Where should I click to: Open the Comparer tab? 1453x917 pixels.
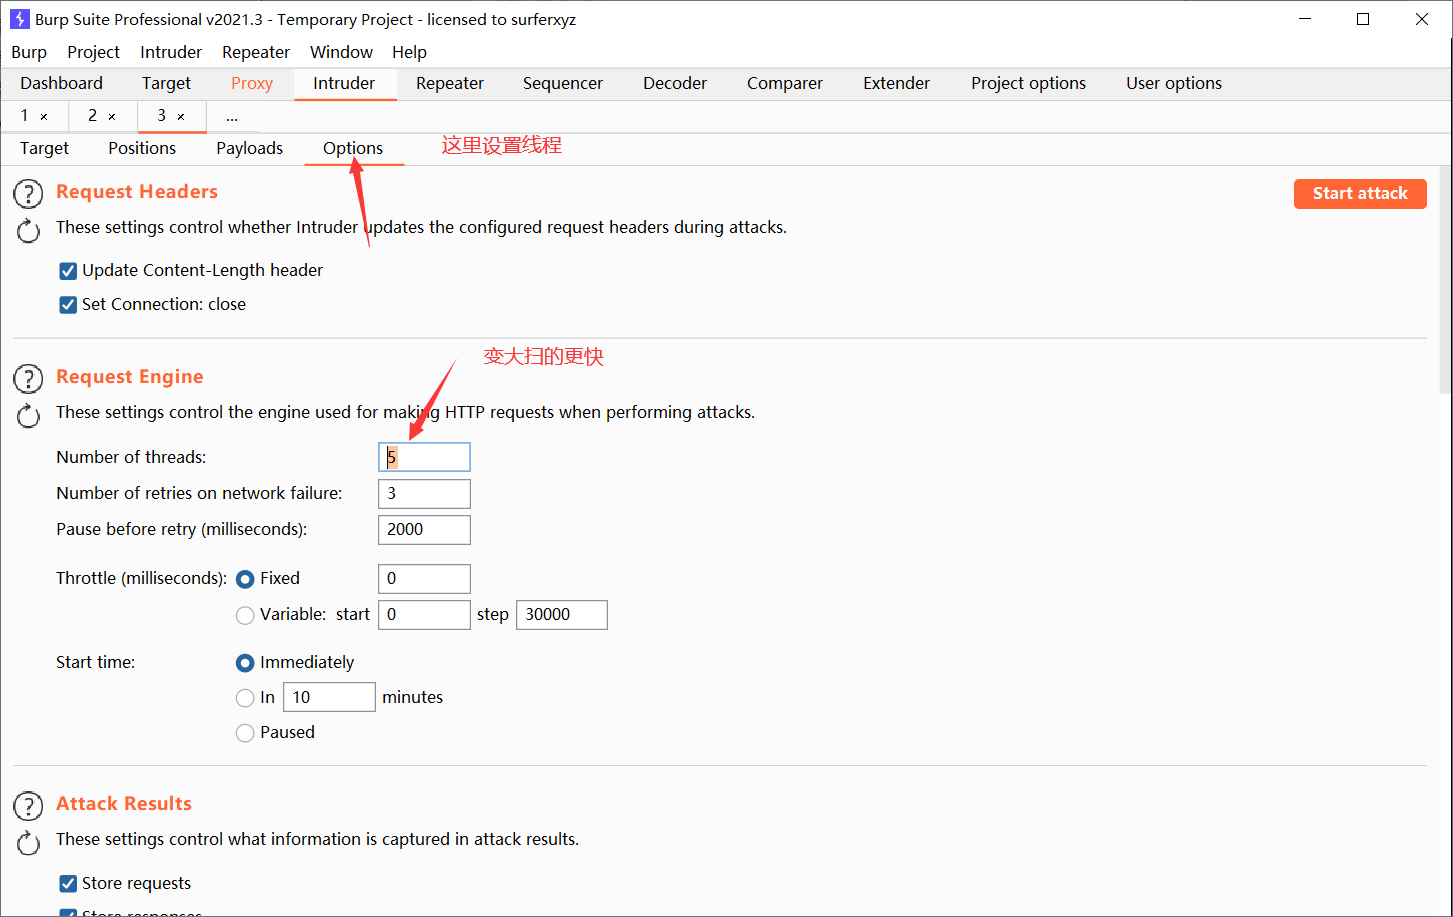(x=785, y=84)
